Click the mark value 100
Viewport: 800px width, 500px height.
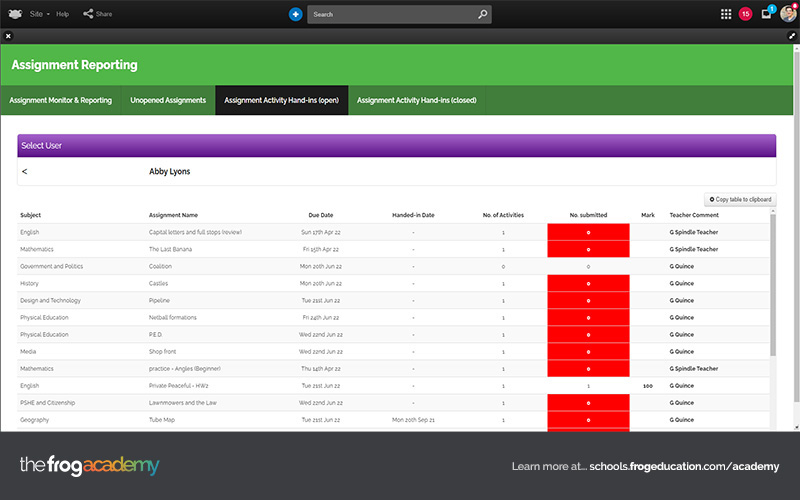[x=648, y=386]
